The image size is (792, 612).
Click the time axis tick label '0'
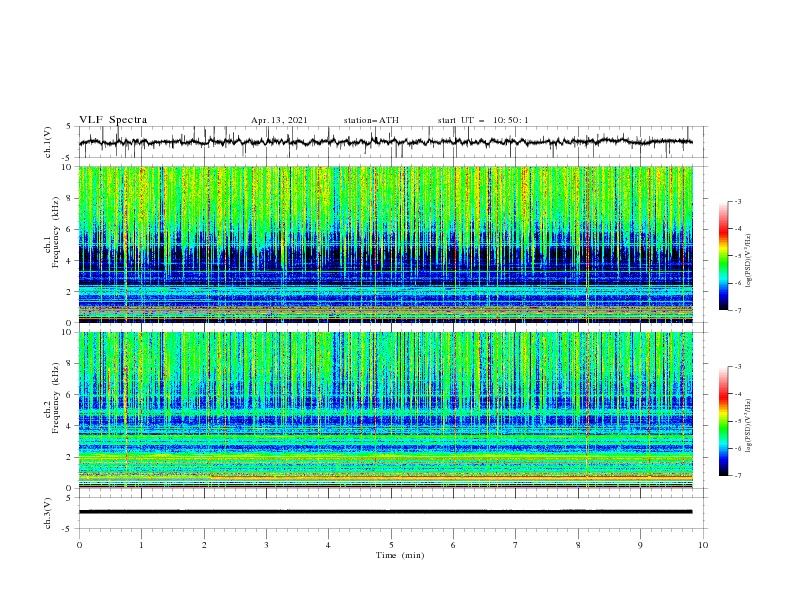pos(79,545)
